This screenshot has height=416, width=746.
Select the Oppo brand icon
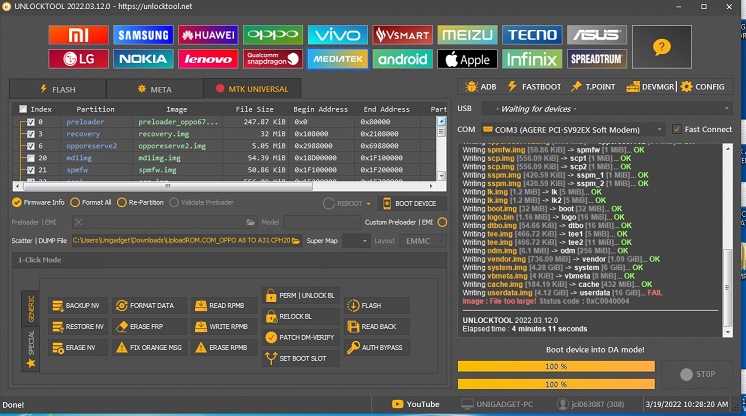click(273, 35)
